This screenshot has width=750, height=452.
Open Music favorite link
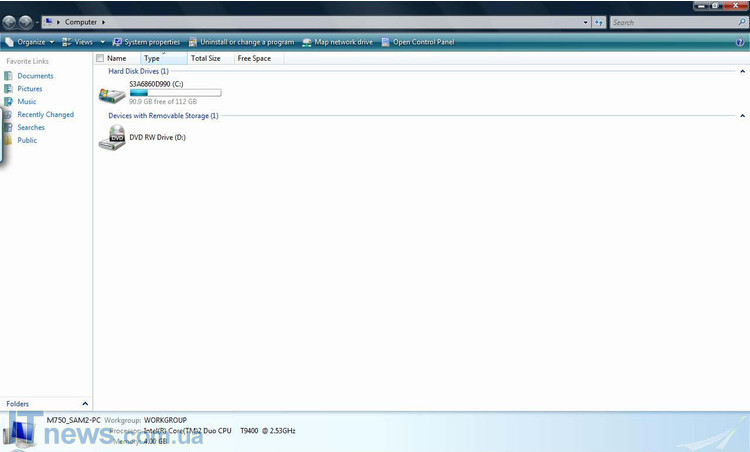point(27,102)
